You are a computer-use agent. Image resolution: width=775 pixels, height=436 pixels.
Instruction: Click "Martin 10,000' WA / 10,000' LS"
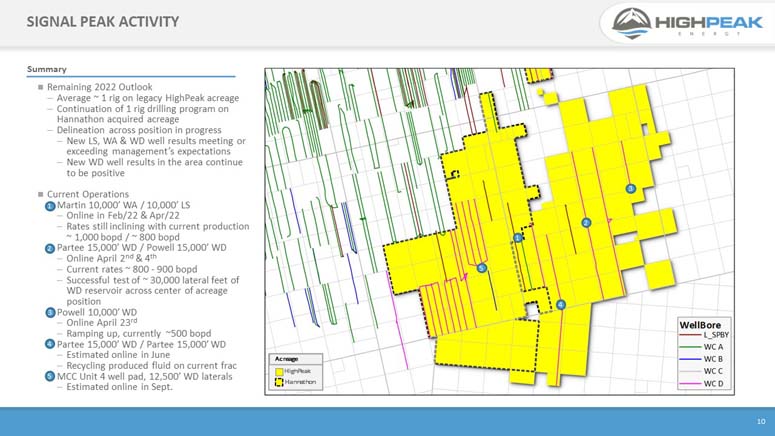pos(123,205)
